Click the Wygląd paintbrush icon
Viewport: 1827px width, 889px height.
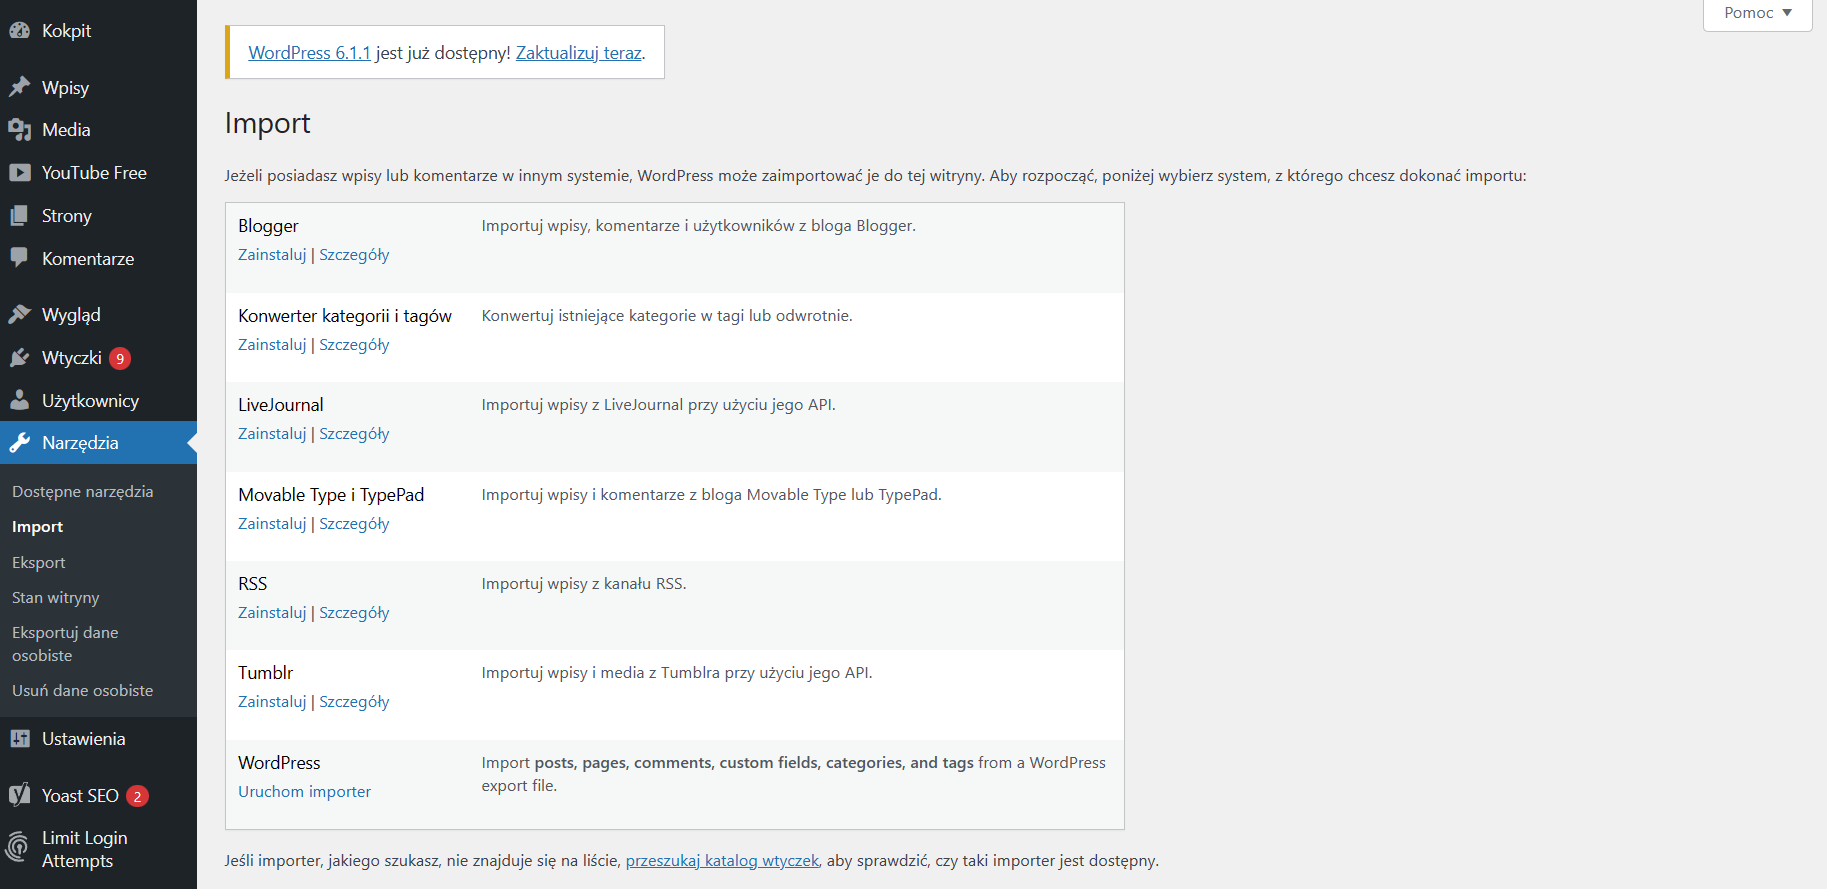(x=19, y=315)
